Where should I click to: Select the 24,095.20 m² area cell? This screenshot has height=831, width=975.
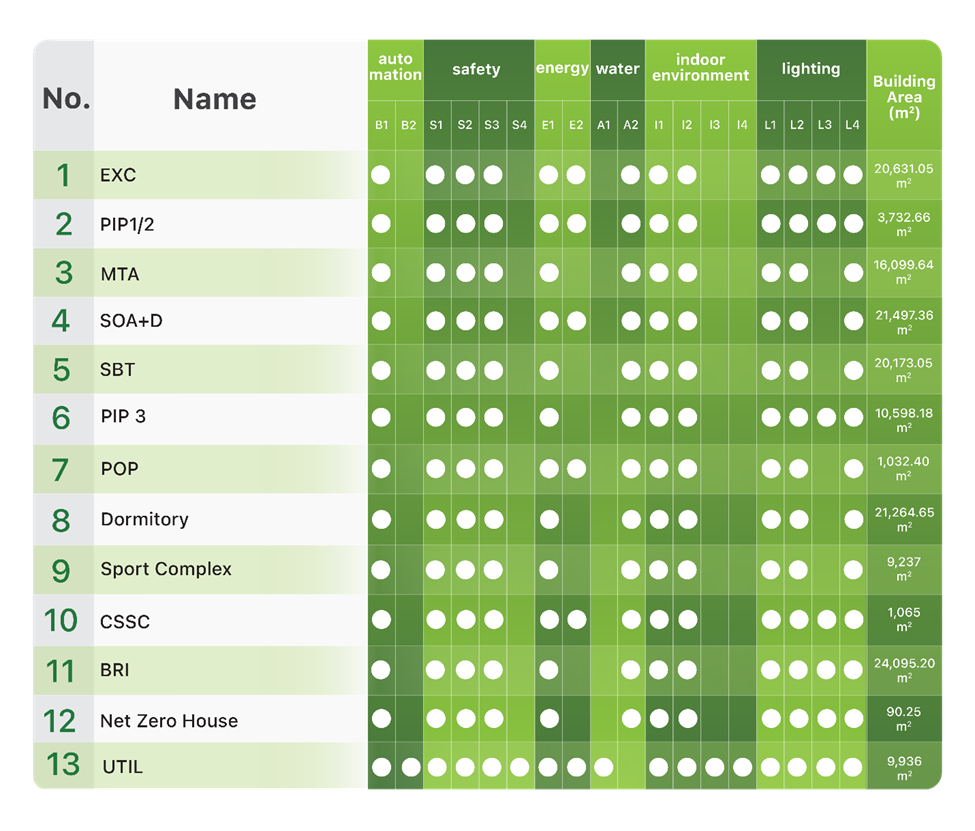click(x=904, y=669)
